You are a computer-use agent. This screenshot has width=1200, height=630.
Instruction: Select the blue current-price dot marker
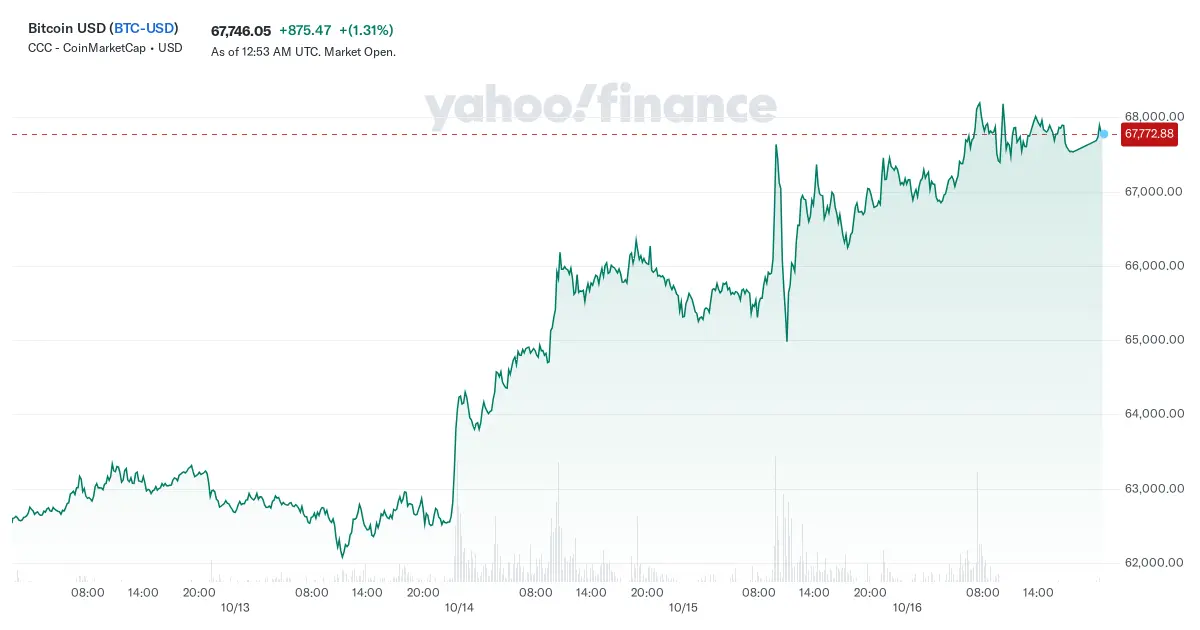click(1103, 133)
